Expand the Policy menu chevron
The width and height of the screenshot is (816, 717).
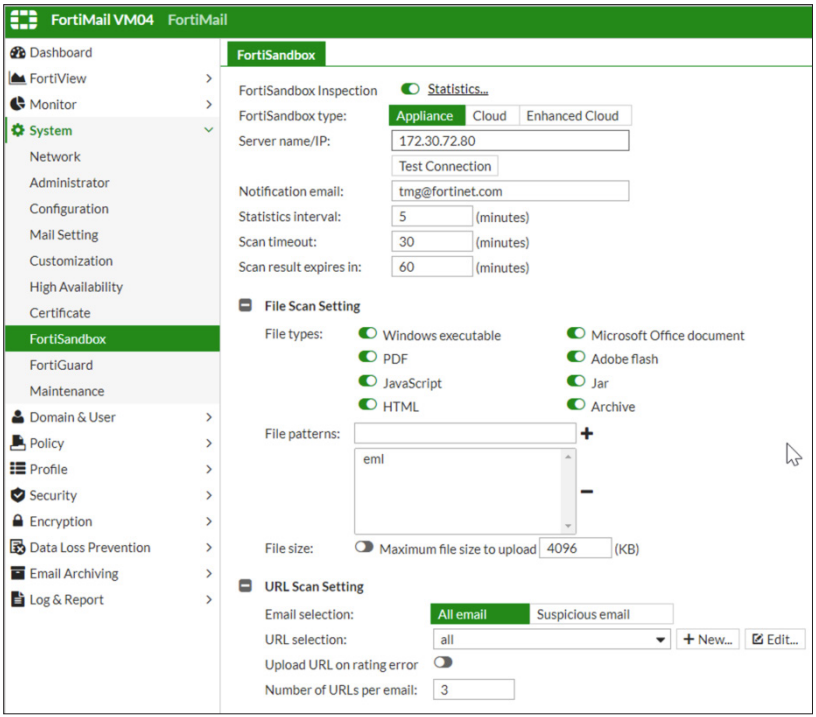click(x=209, y=443)
